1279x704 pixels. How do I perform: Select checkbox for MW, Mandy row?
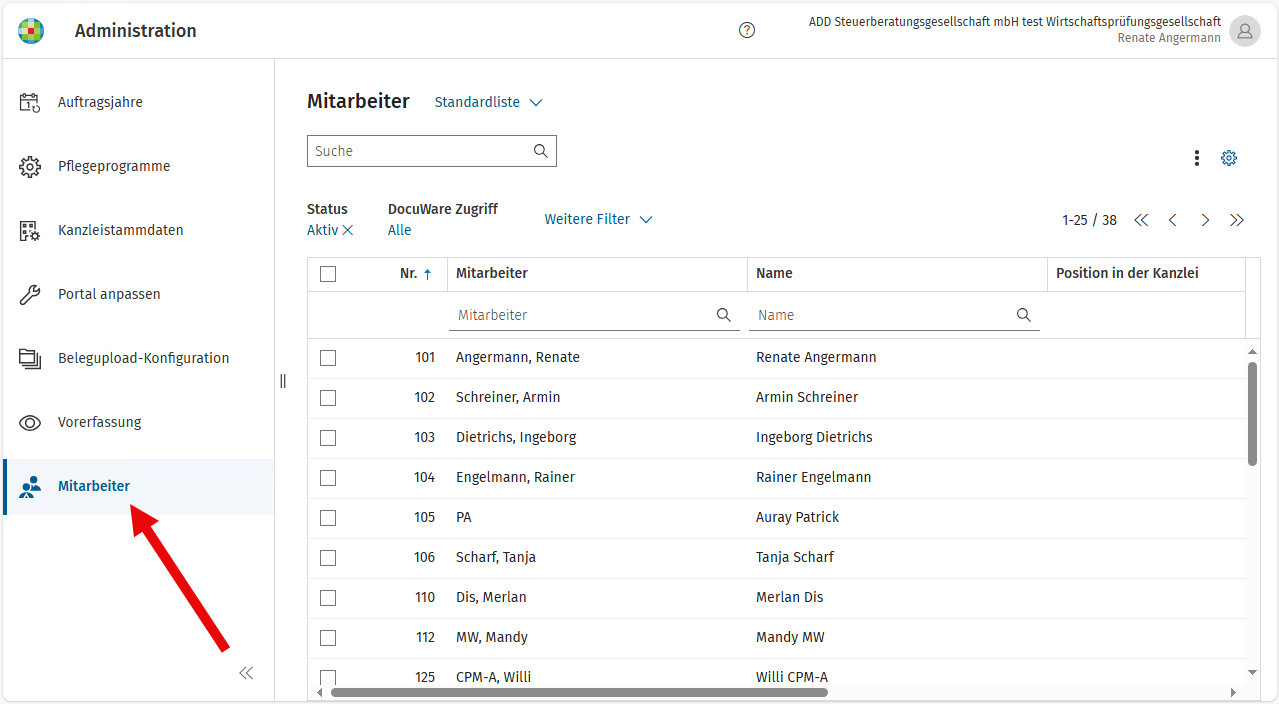coord(328,638)
